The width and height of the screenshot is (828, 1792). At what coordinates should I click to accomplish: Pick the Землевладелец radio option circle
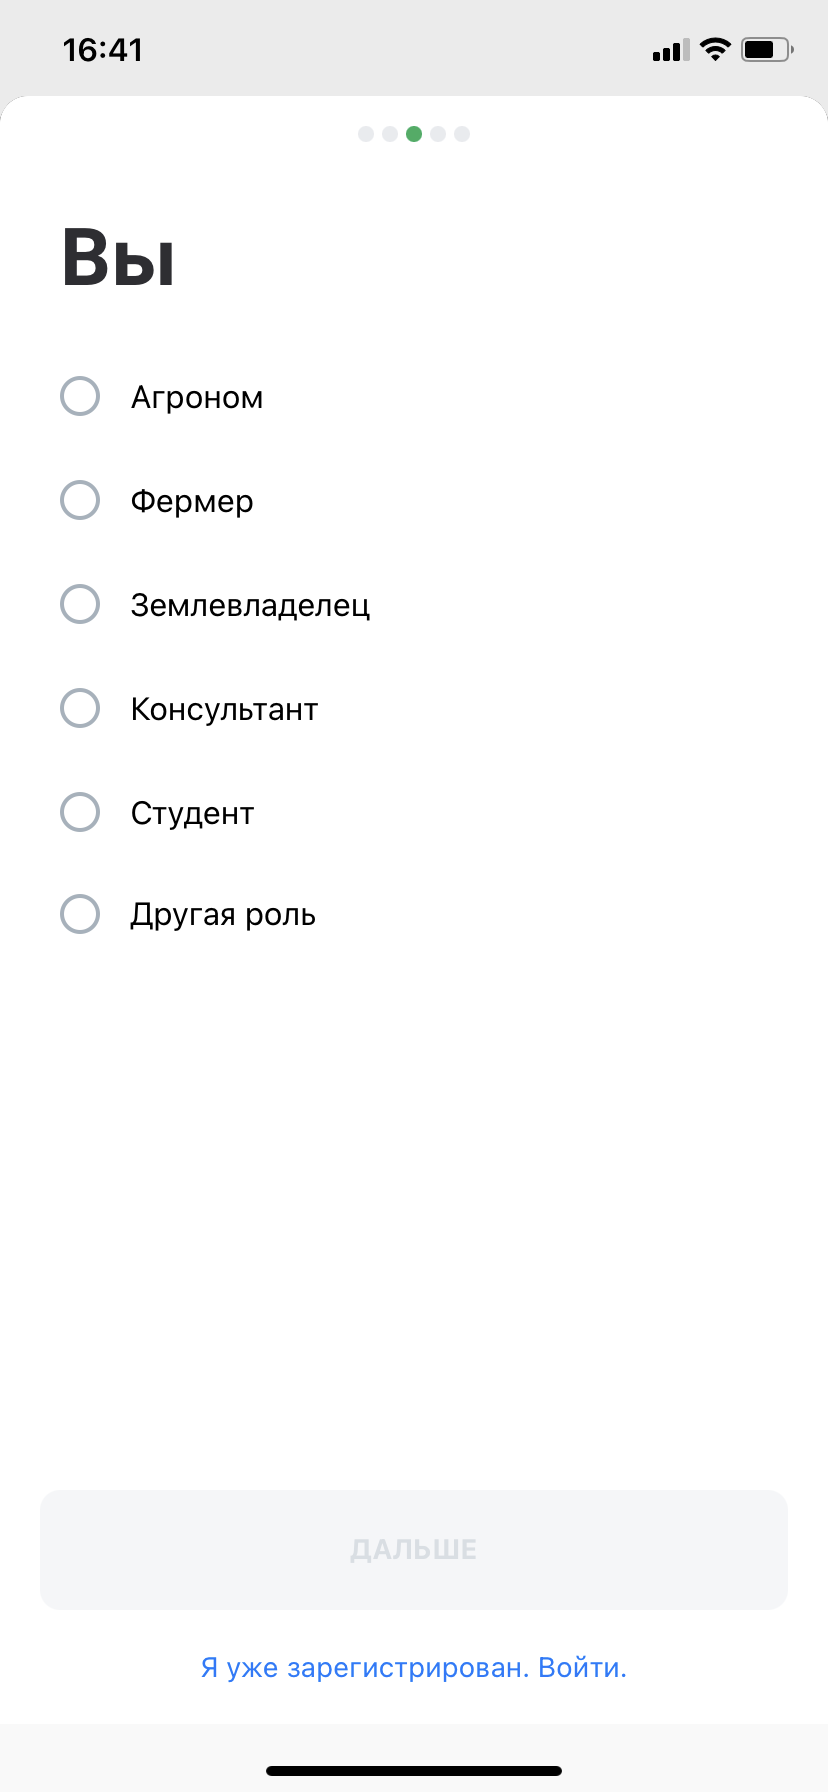tap(80, 604)
